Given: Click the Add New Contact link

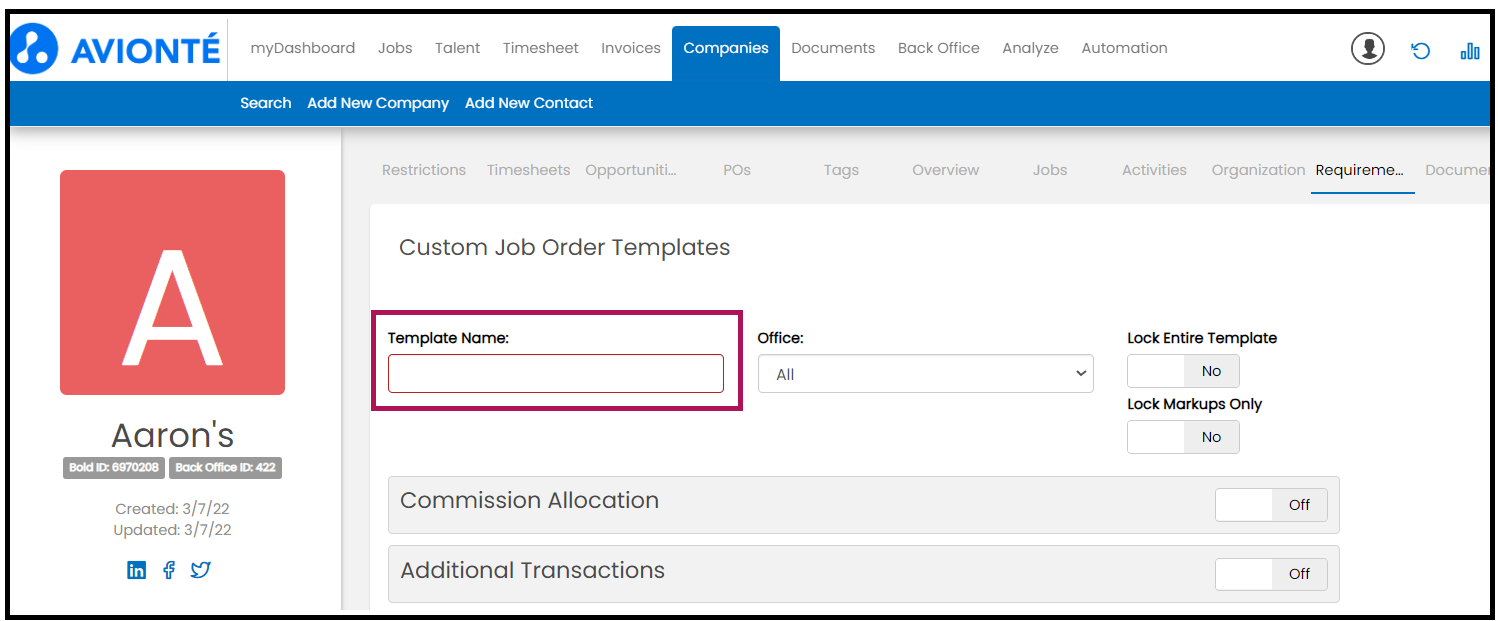Looking at the screenshot, I should 529,103.
